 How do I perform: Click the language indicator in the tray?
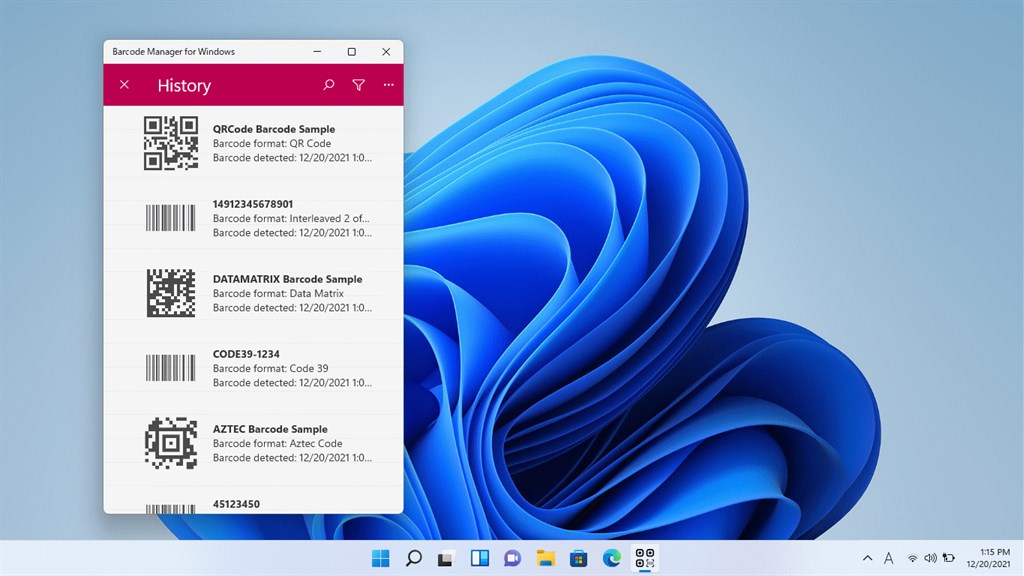(x=888, y=558)
